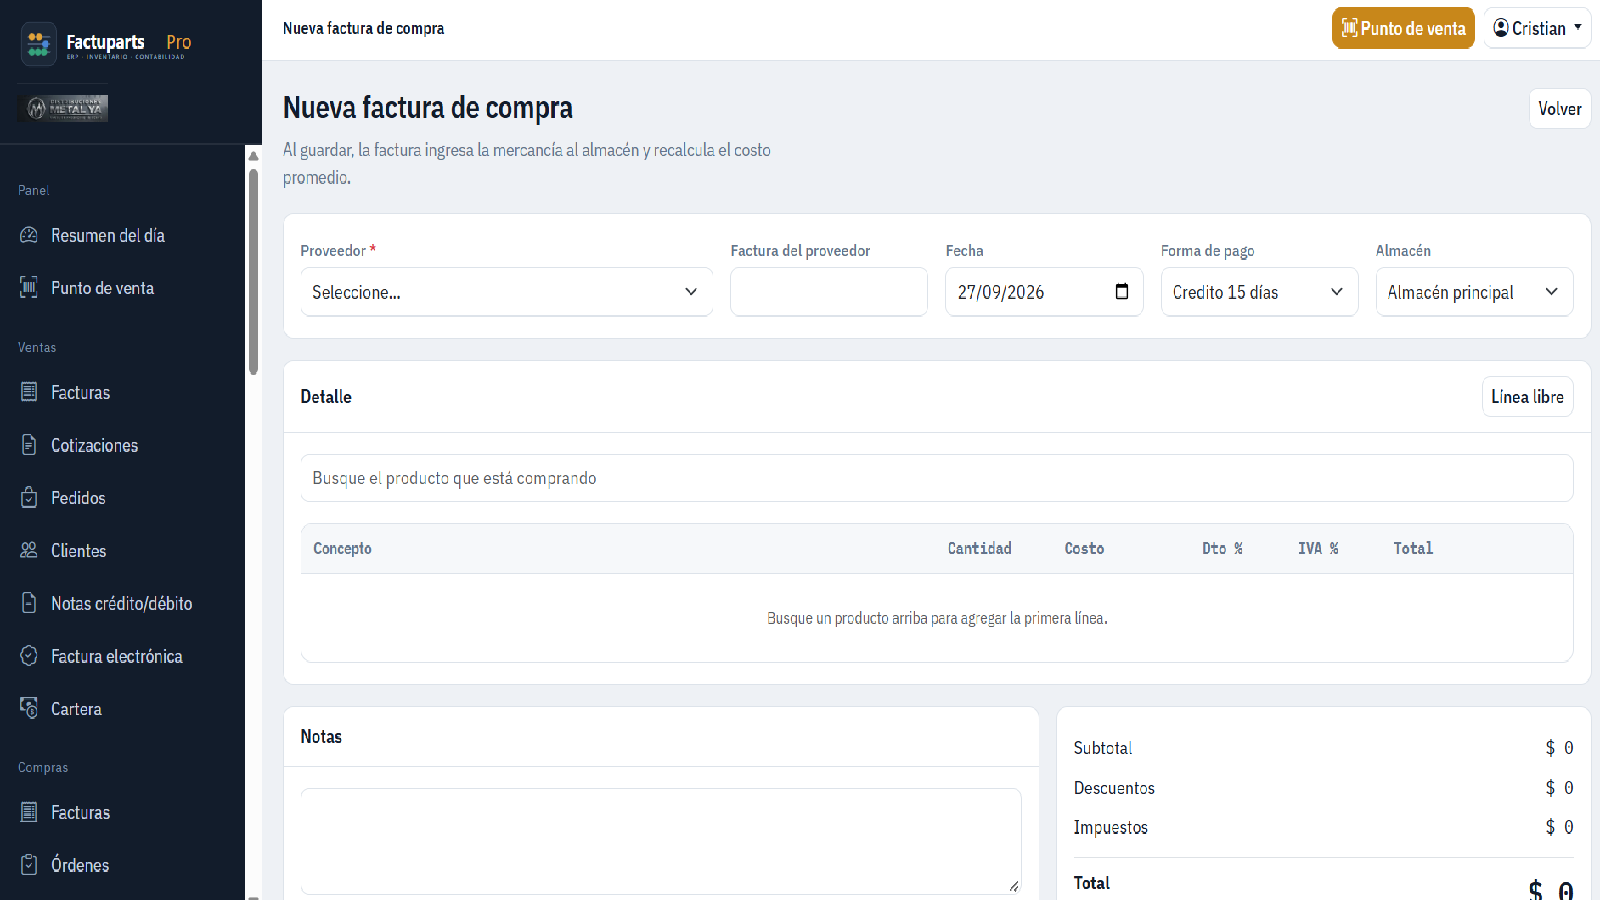Viewport: 1602px width, 900px height.
Task: Click the product search field in Detalle
Action: (937, 478)
